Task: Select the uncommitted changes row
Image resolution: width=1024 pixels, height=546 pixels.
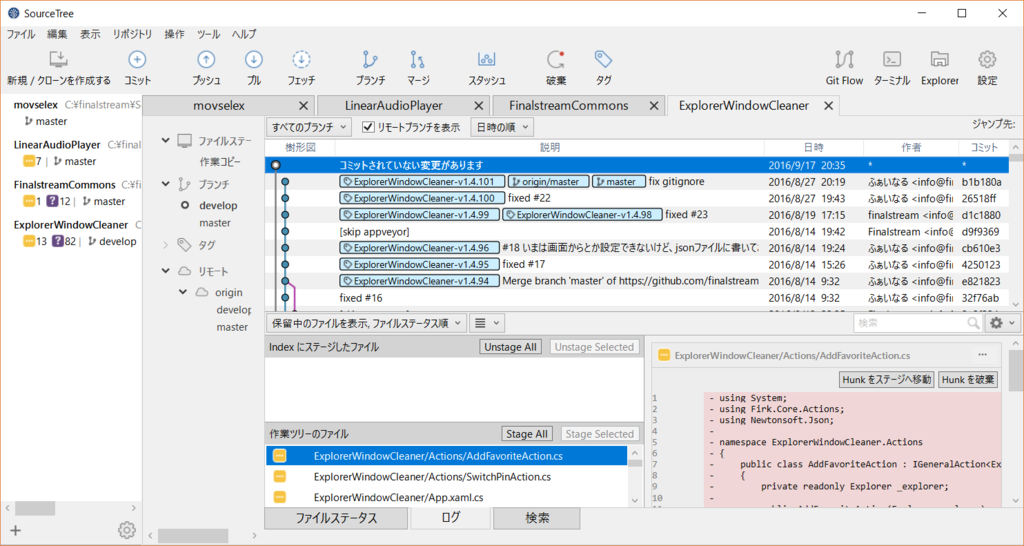Action: 637,165
